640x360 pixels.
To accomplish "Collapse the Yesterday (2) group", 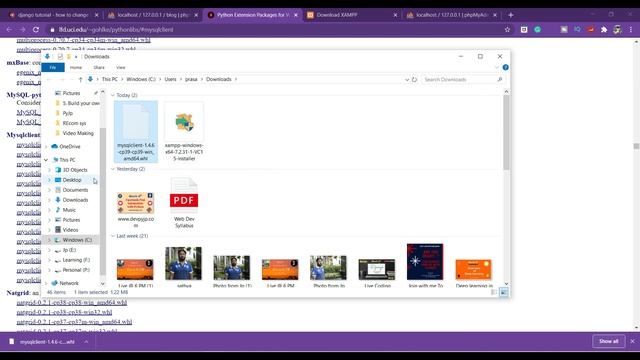I will point(113,169).
